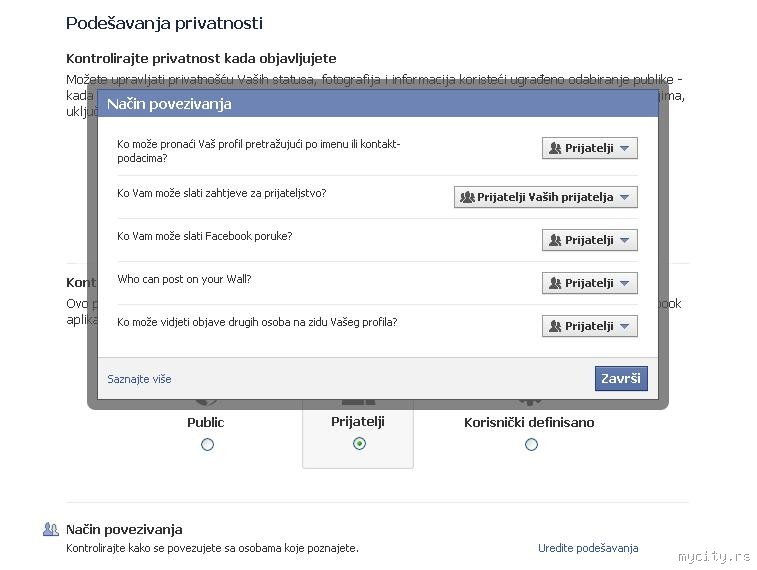Click the Uredite podešavanja link

pos(587,548)
